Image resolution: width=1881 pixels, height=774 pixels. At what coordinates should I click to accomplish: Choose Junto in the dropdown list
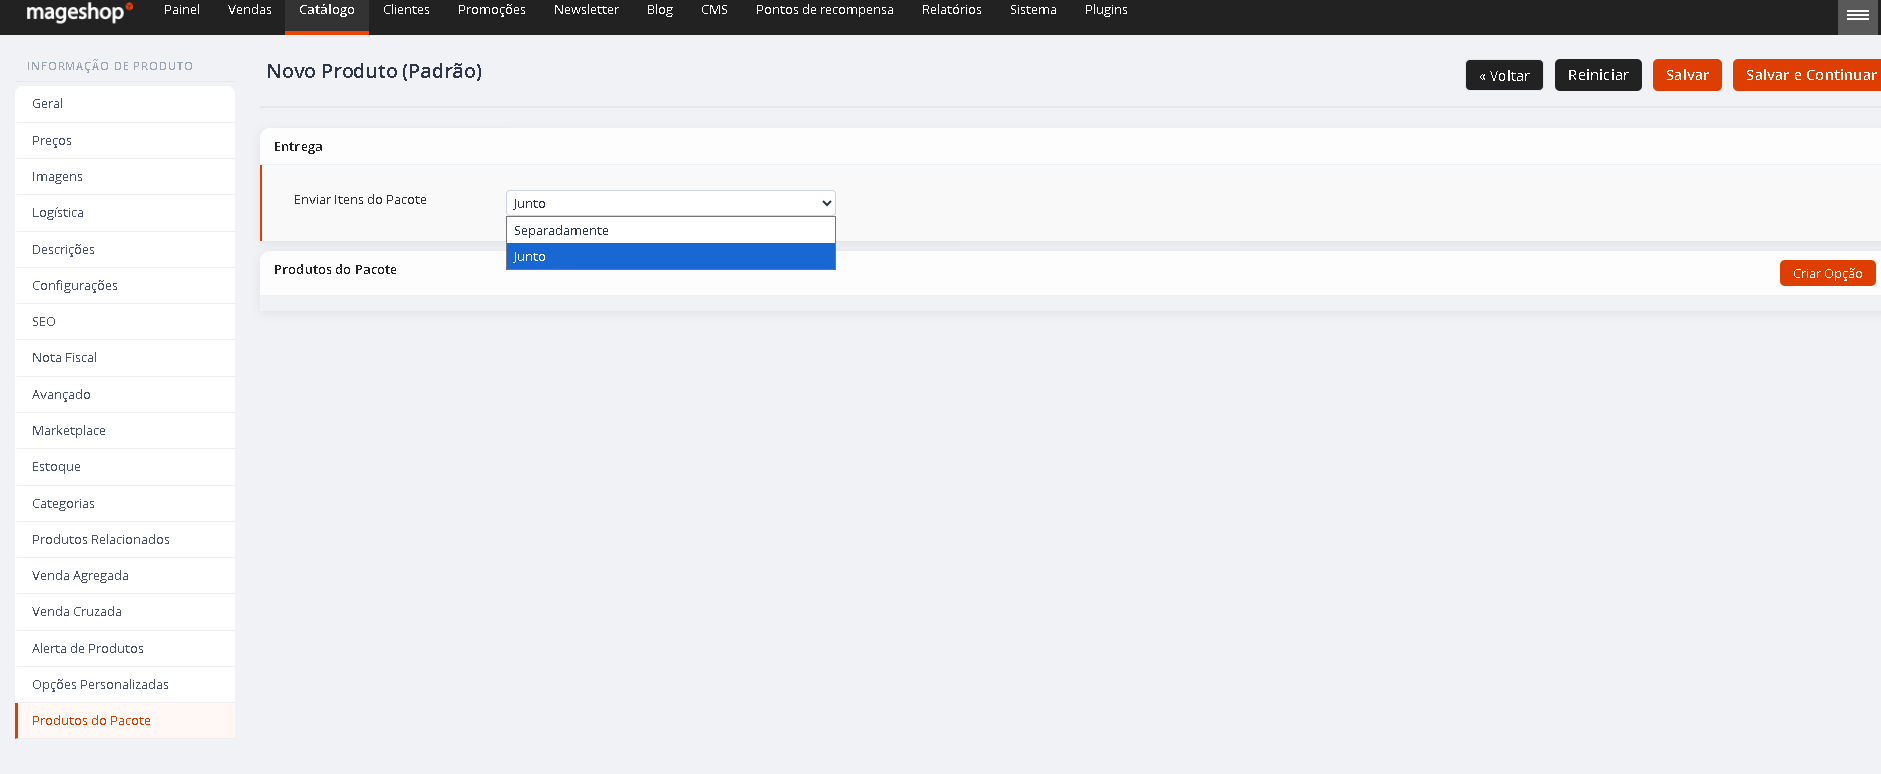pos(671,257)
